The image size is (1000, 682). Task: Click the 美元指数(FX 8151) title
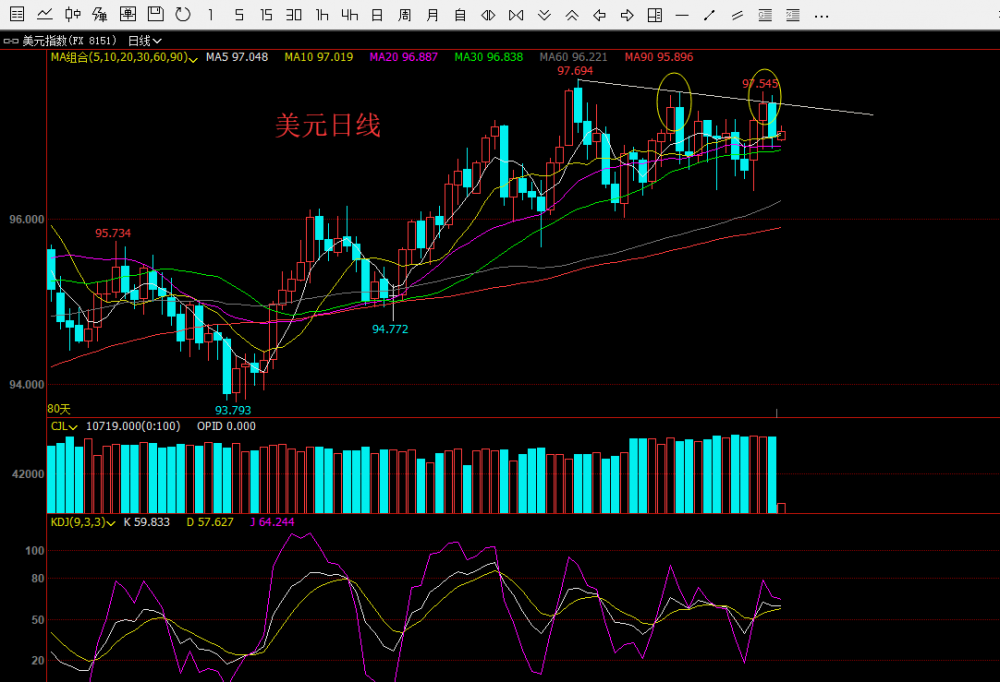click(70, 41)
